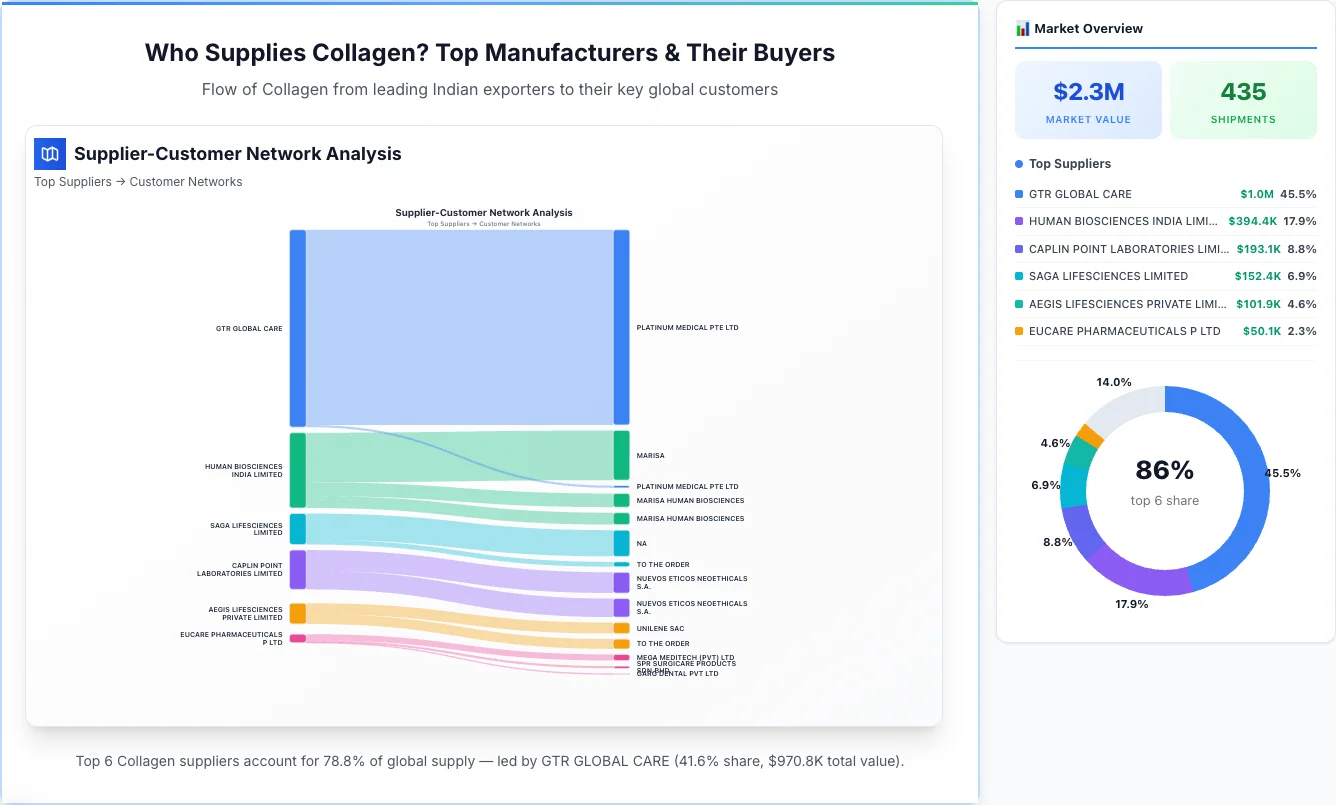This screenshot has width=1336, height=805.
Task: Click the purple square marker beside HUMAN BIOSCIENCES
Action: click(x=1021, y=221)
